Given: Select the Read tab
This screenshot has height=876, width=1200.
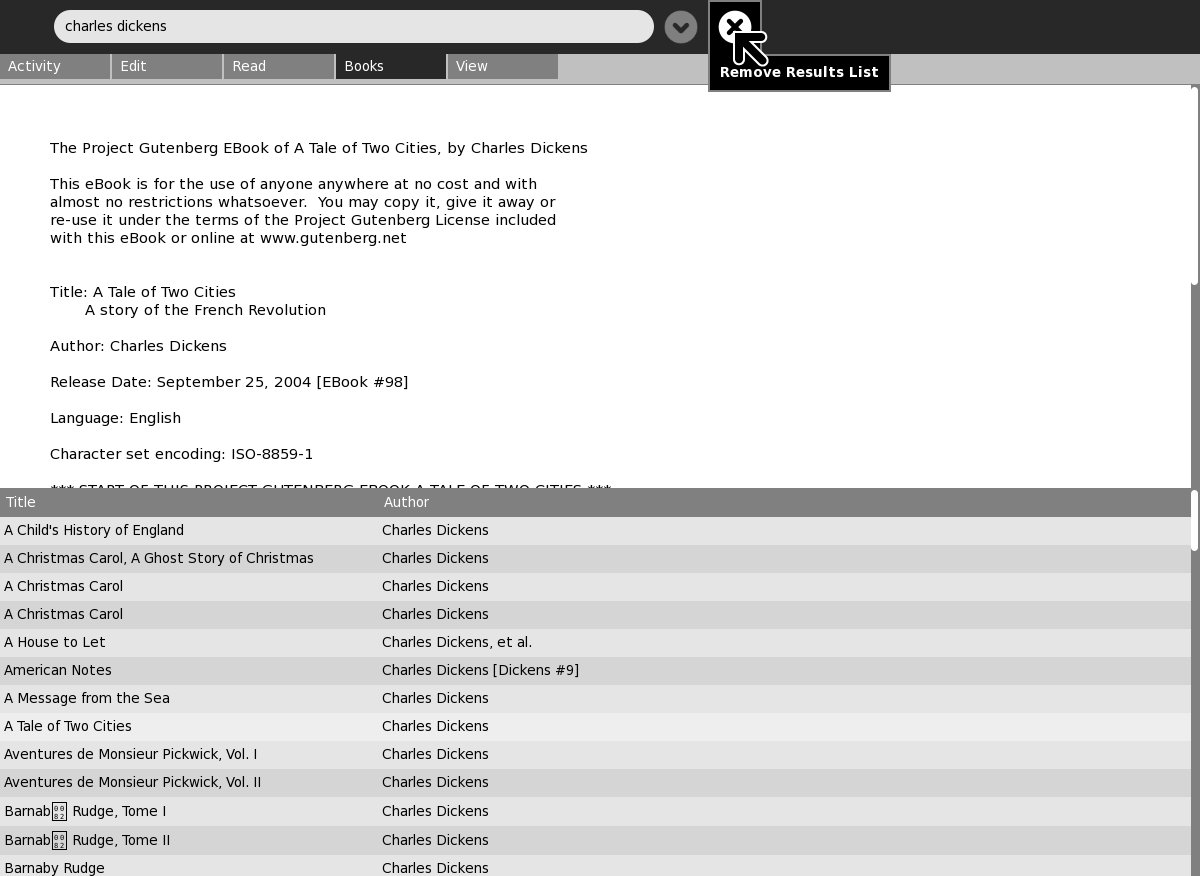Looking at the screenshot, I should (279, 66).
